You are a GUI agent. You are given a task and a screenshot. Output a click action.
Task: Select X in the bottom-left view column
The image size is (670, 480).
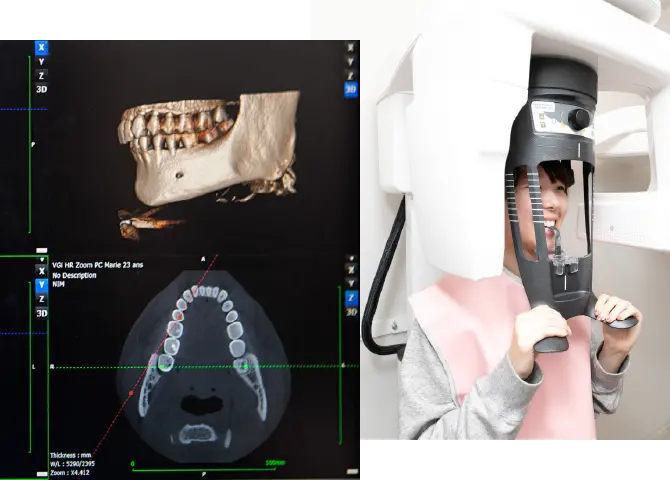(41, 270)
